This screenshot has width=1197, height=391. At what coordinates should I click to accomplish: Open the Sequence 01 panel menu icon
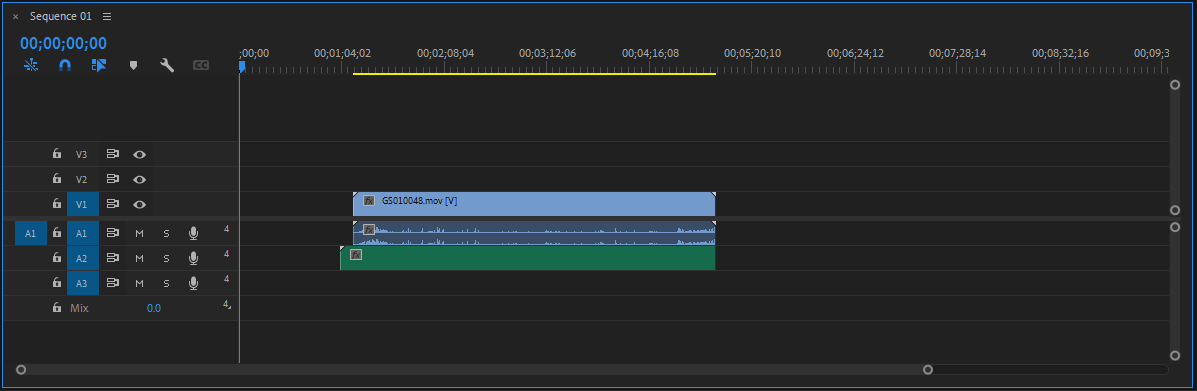[x=107, y=16]
